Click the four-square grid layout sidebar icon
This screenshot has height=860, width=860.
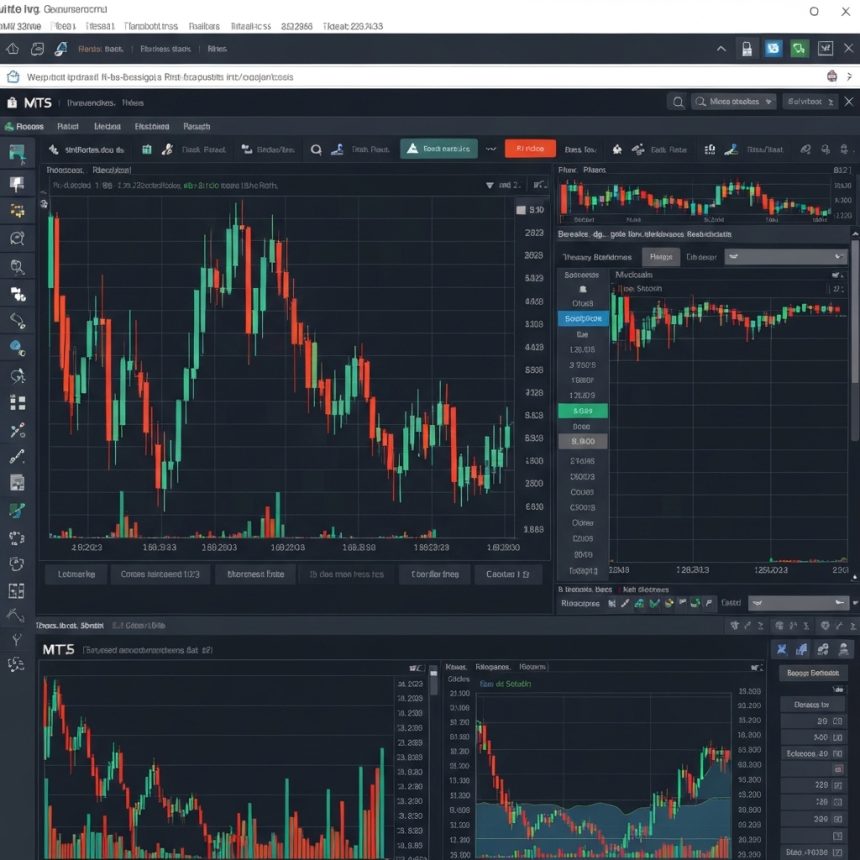click(x=17, y=402)
